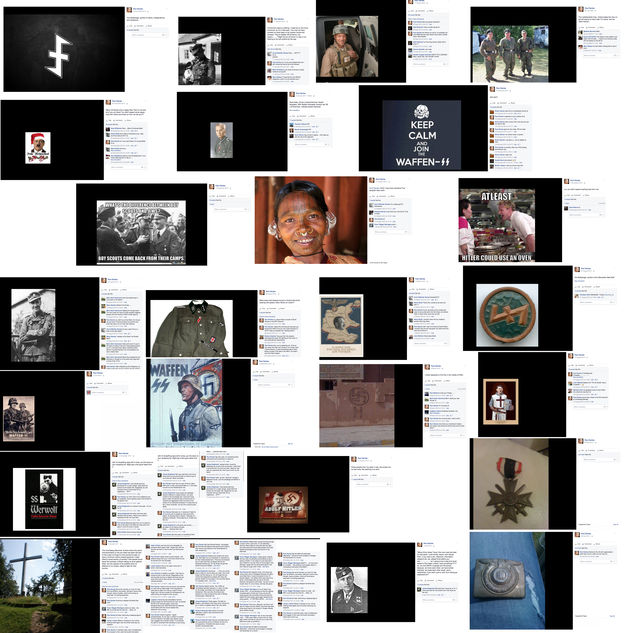Open the vintage map poster with eagle

341,326
